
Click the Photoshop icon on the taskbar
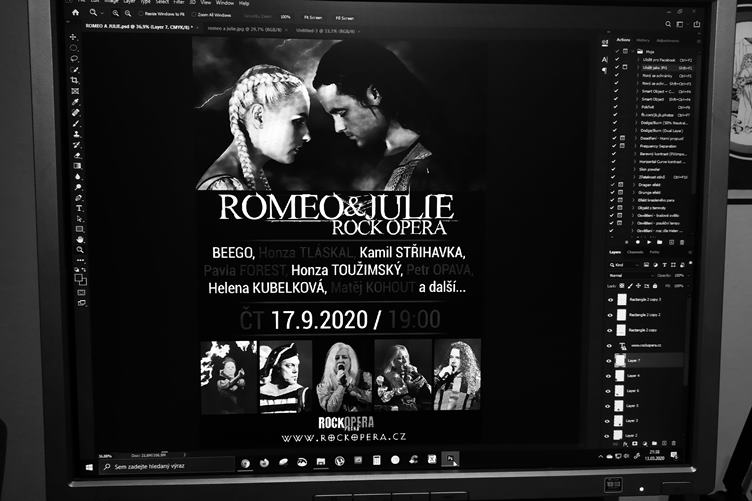click(450, 459)
